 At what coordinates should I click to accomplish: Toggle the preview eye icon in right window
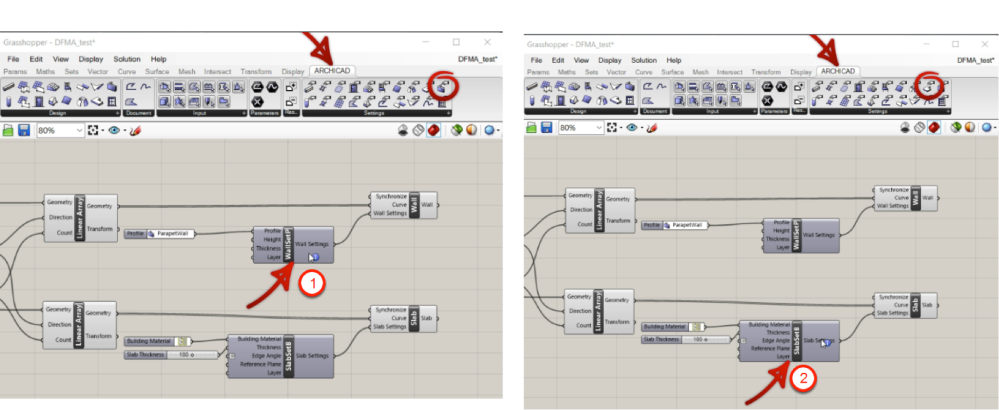(633, 128)
